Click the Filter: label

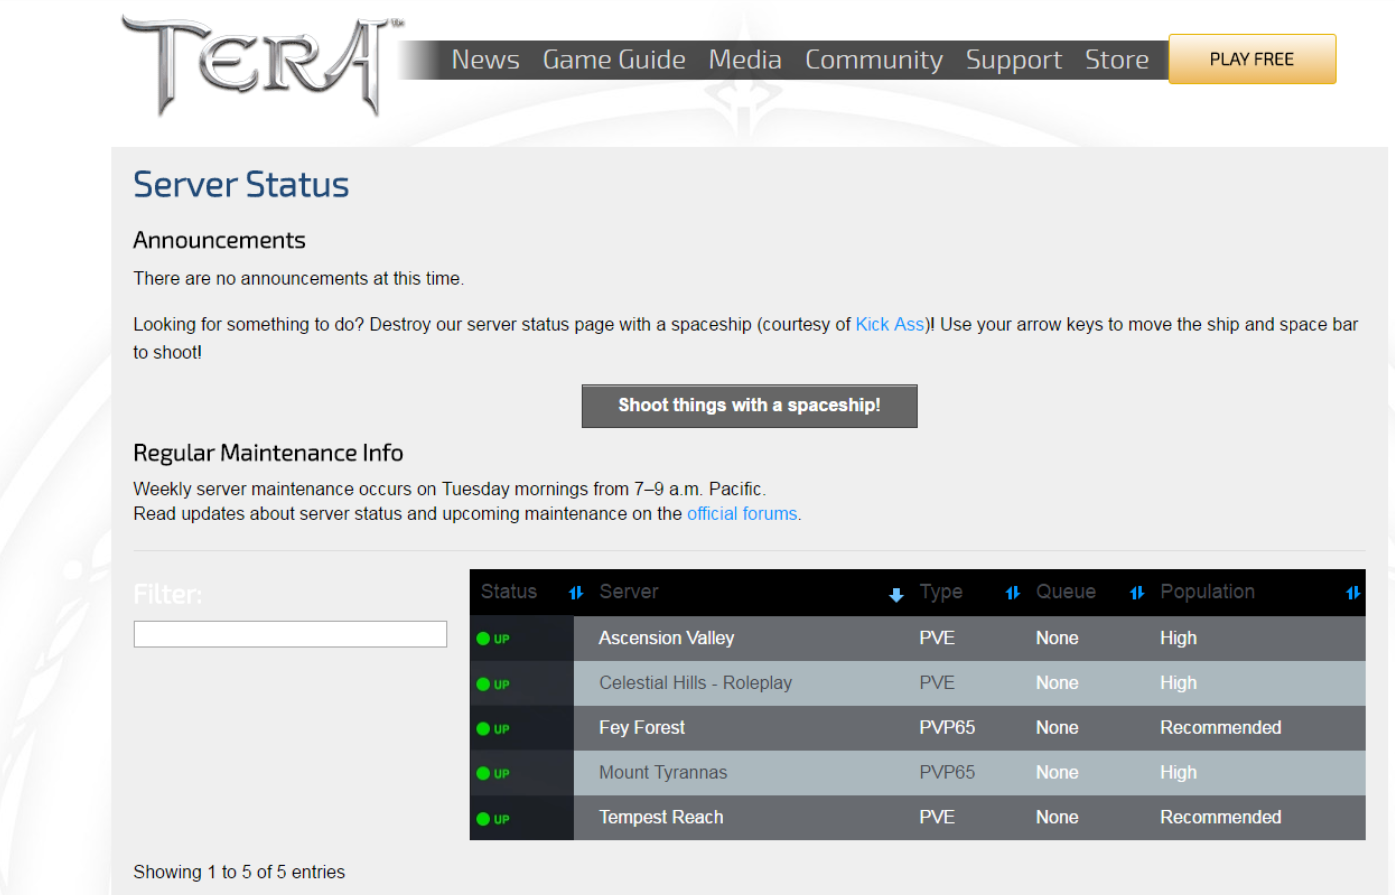click(168, 595)
